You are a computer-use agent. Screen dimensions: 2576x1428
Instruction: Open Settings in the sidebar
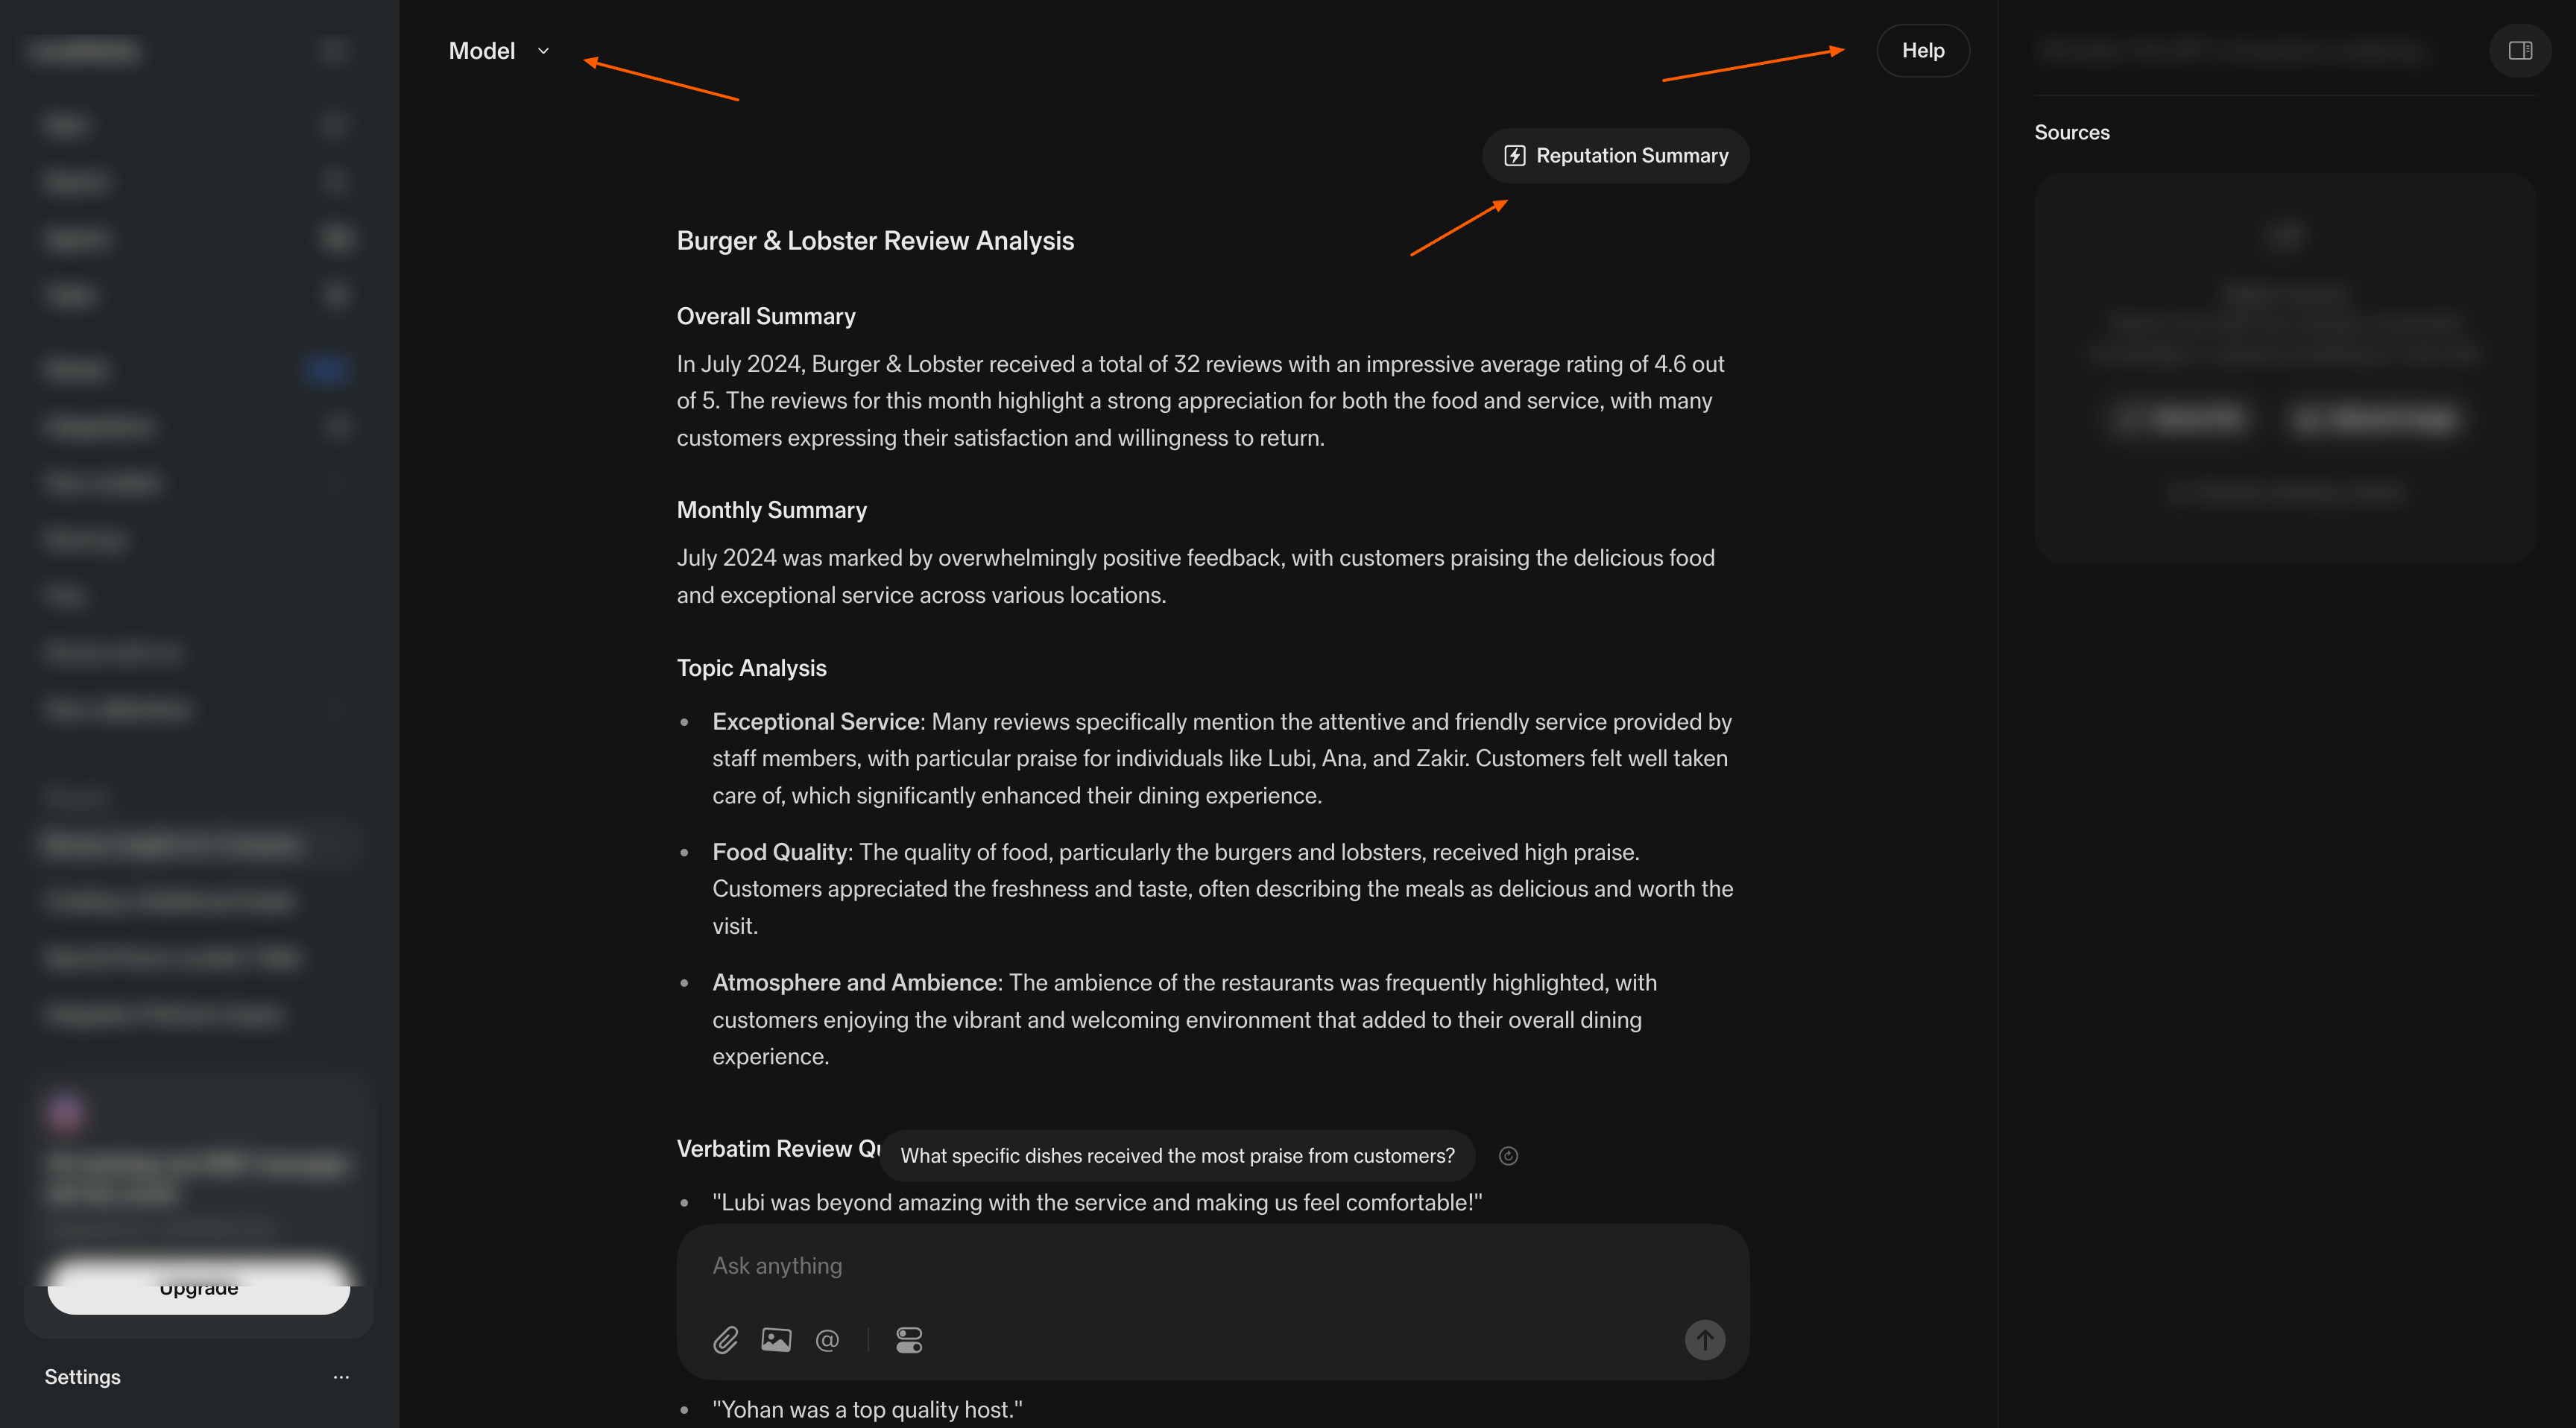tap(83, 1377)
